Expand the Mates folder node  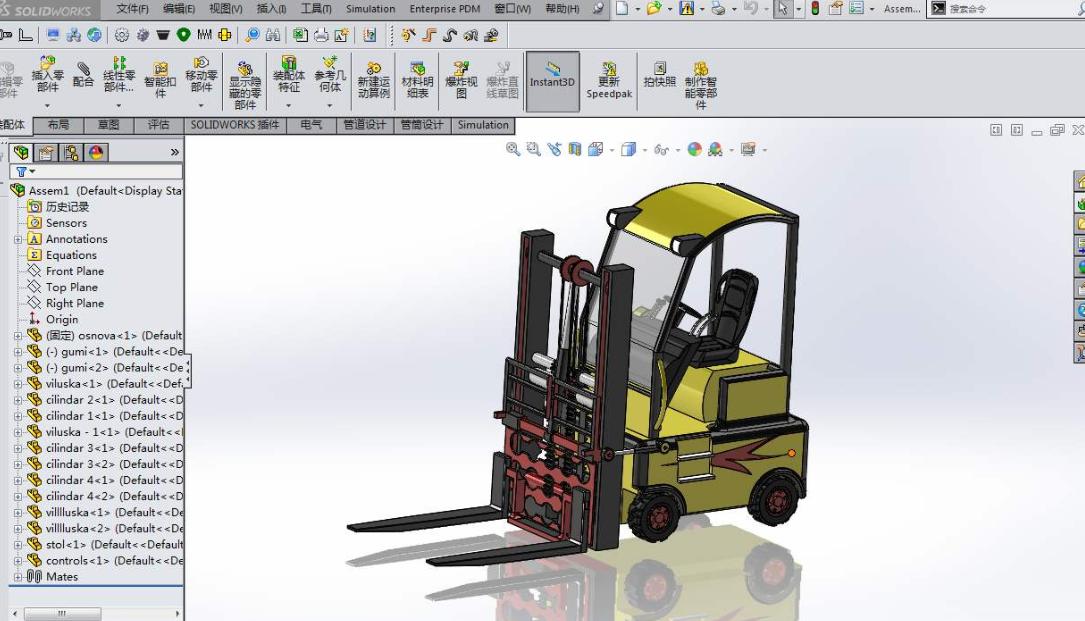[18, 577]
